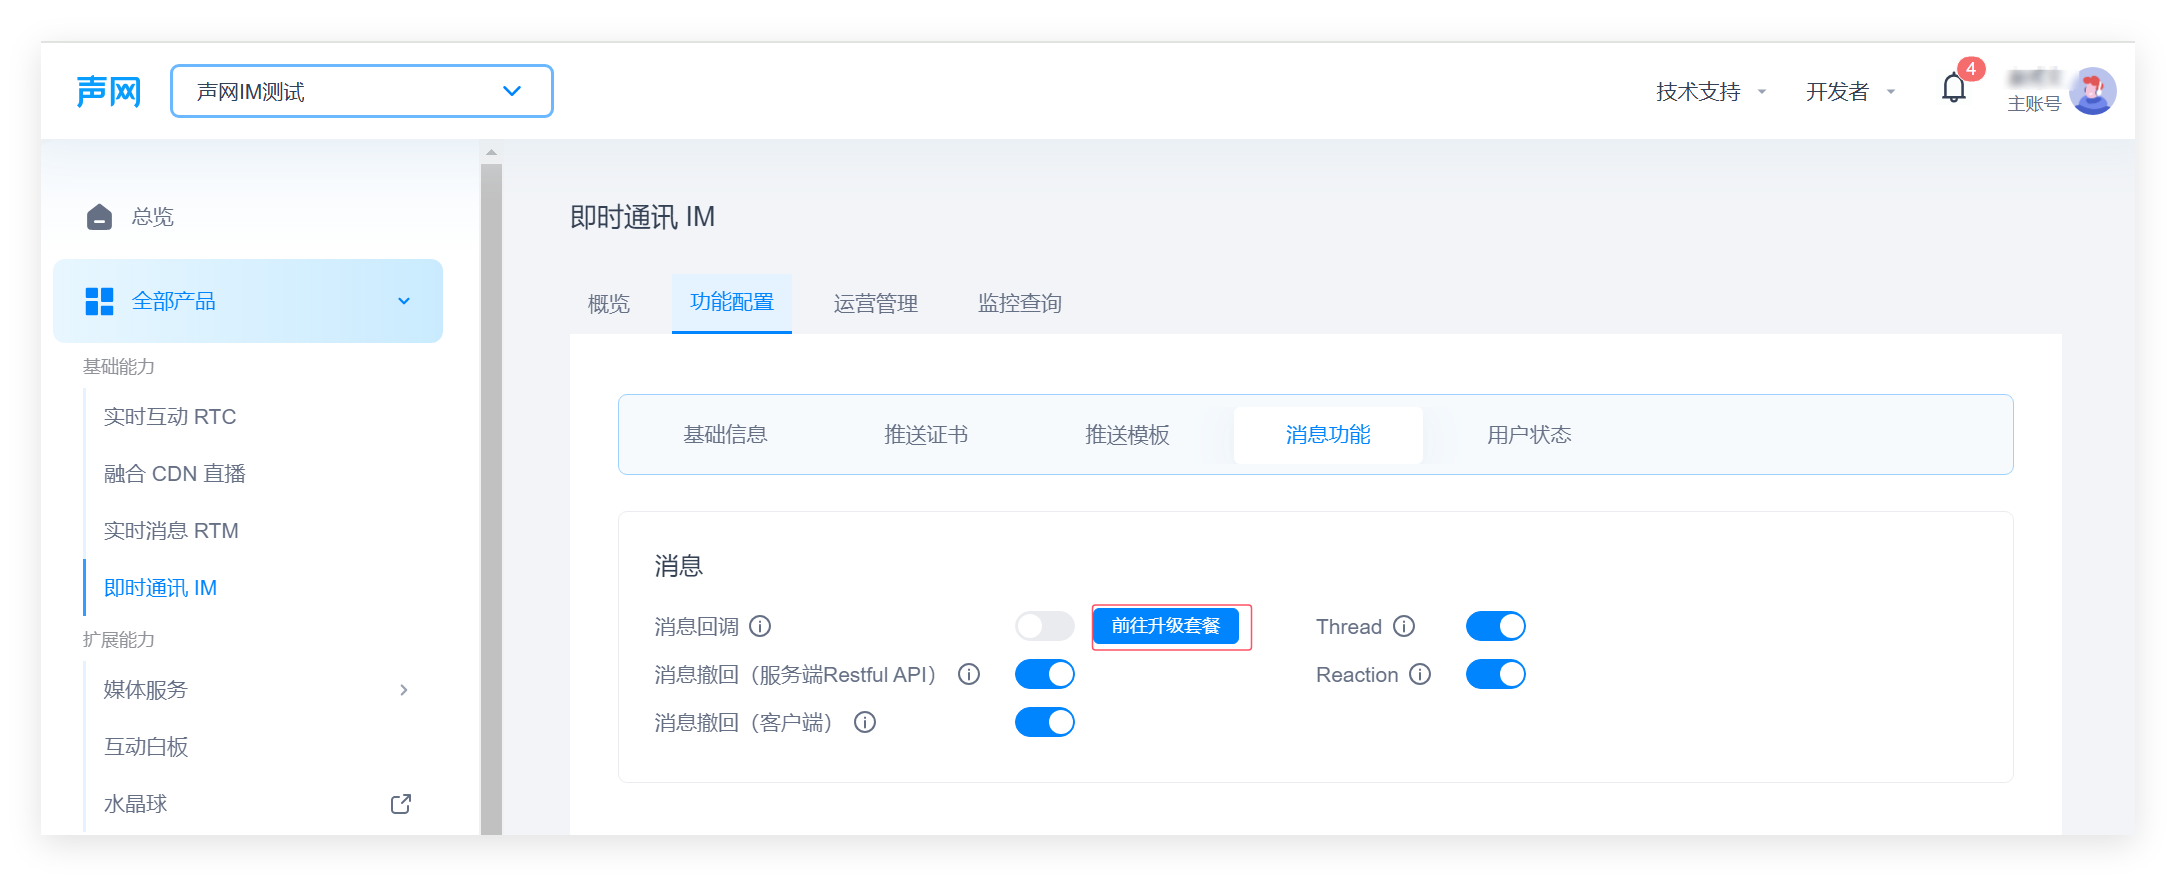This screenshot has width=2176, height=876.
Task: Enable the 消息回调 switch
Action: tap(1045, 627)
